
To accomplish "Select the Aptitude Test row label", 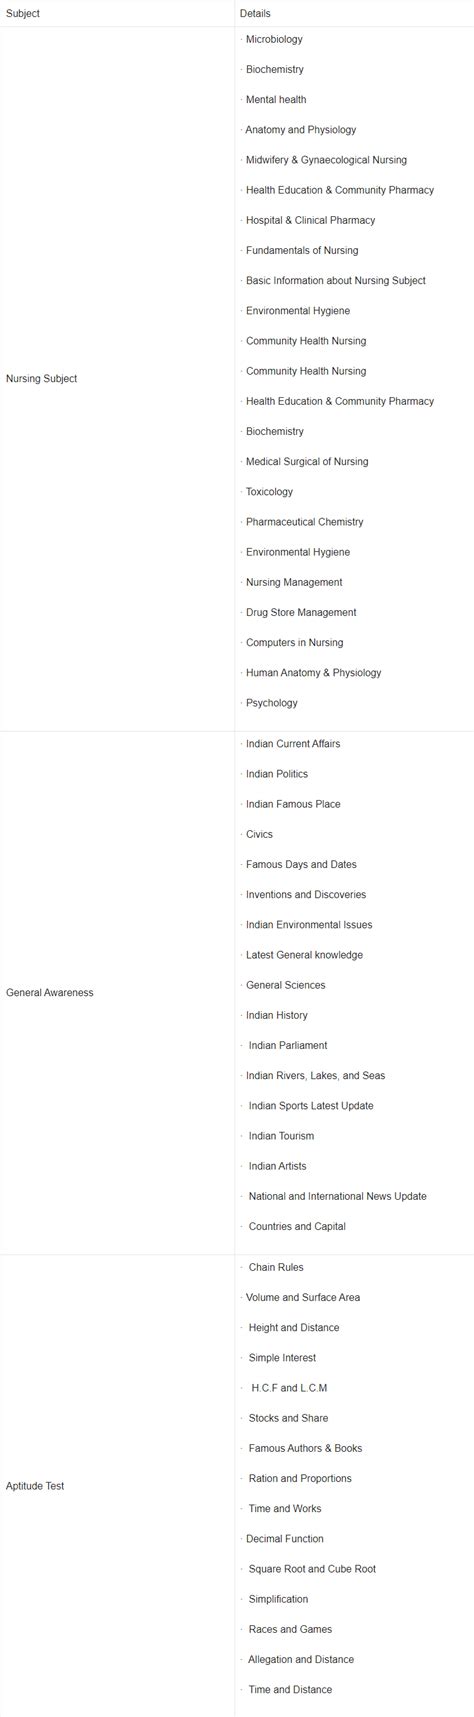I will [x=35, y=1486].
